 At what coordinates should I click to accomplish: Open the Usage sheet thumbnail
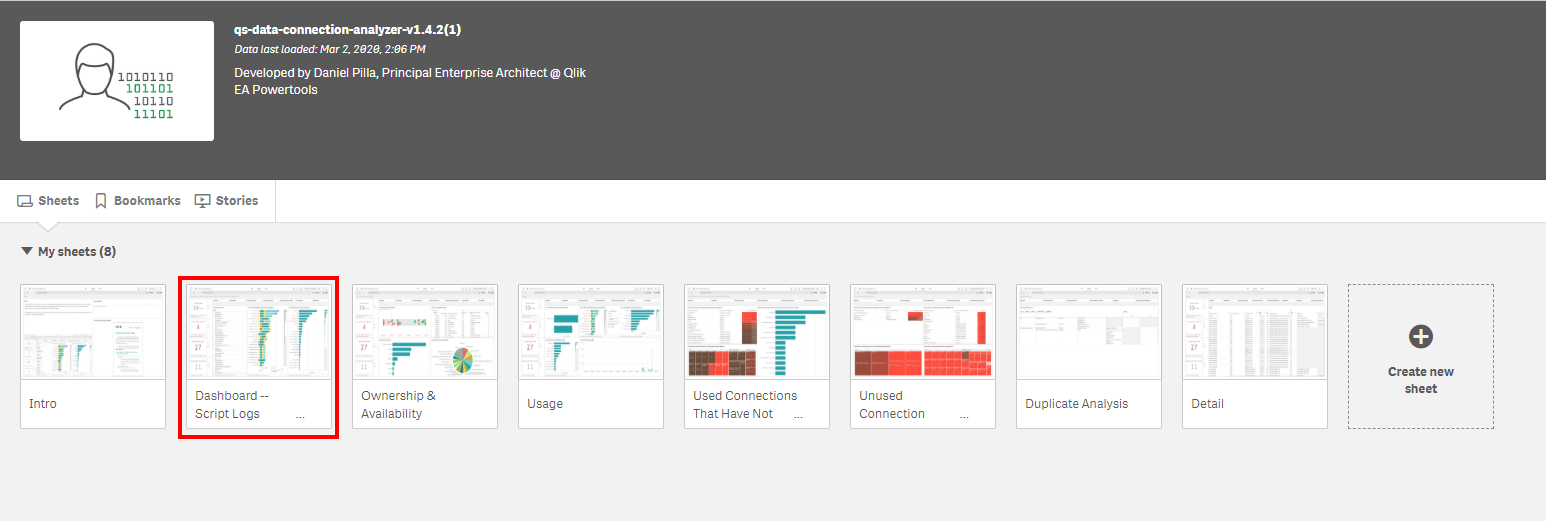(591, 332)
